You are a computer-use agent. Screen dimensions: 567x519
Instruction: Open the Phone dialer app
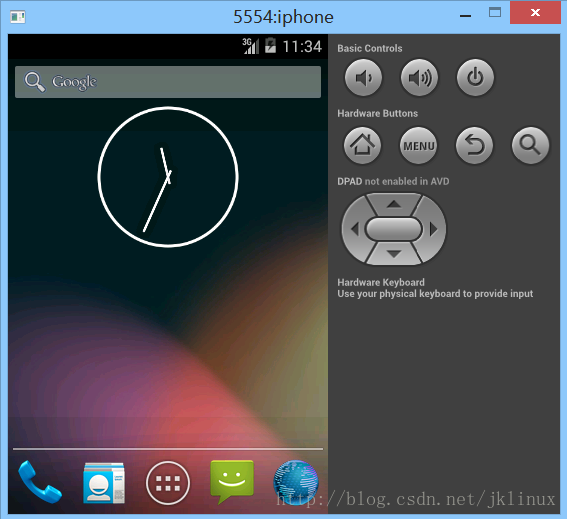40,482
